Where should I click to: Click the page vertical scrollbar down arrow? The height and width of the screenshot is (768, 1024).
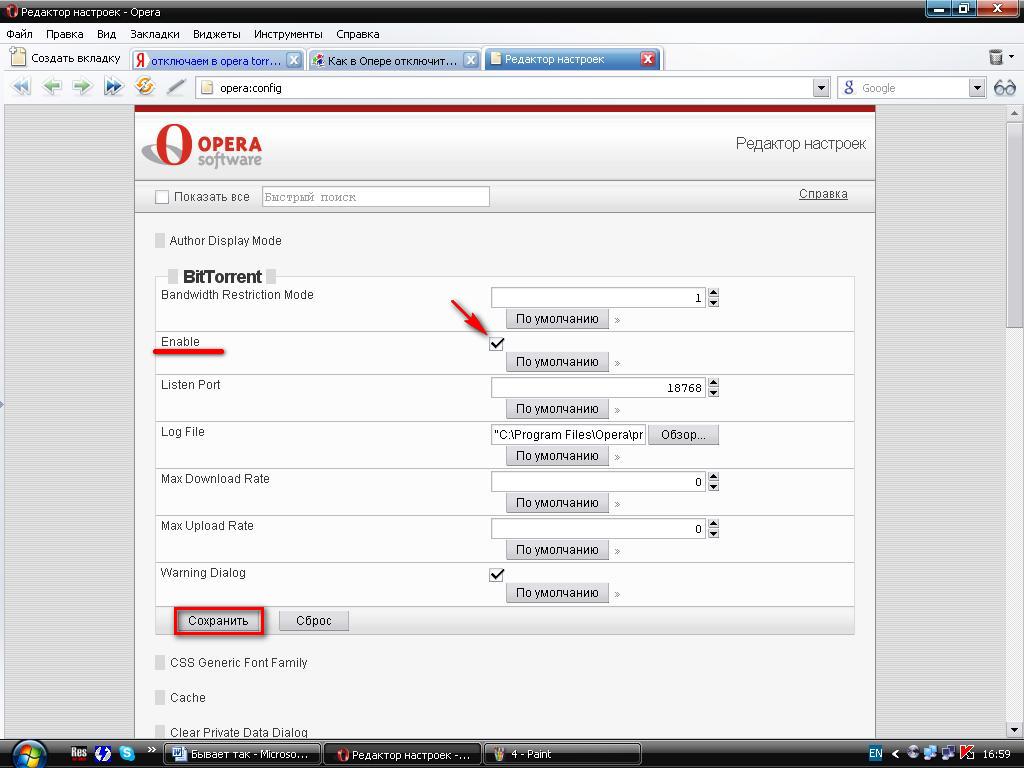(1014, 729)
